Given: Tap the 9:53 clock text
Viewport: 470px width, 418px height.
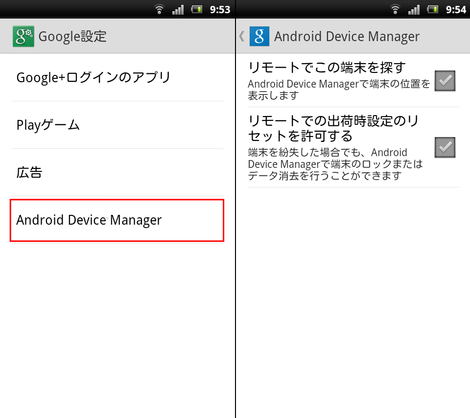Looking at the screenshot, I should tap(220, 9).
